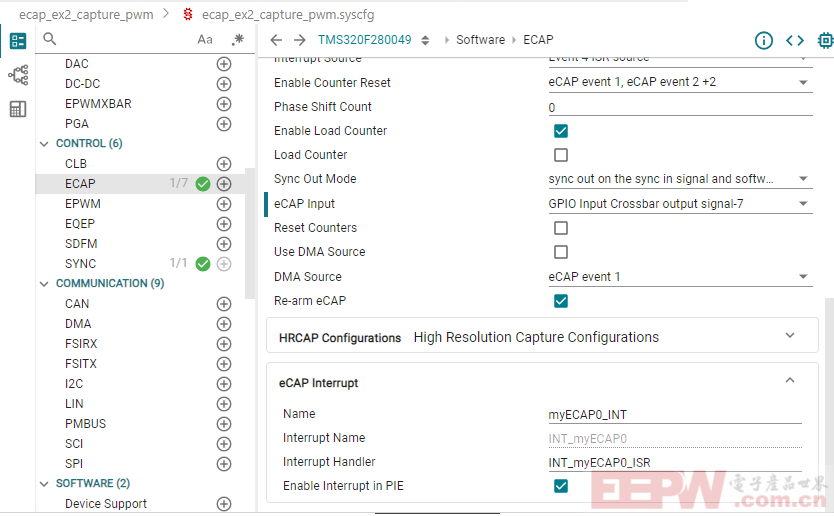
Task: Select Device Support in tree
Action: pyautogui.click(x=105, y=504)
